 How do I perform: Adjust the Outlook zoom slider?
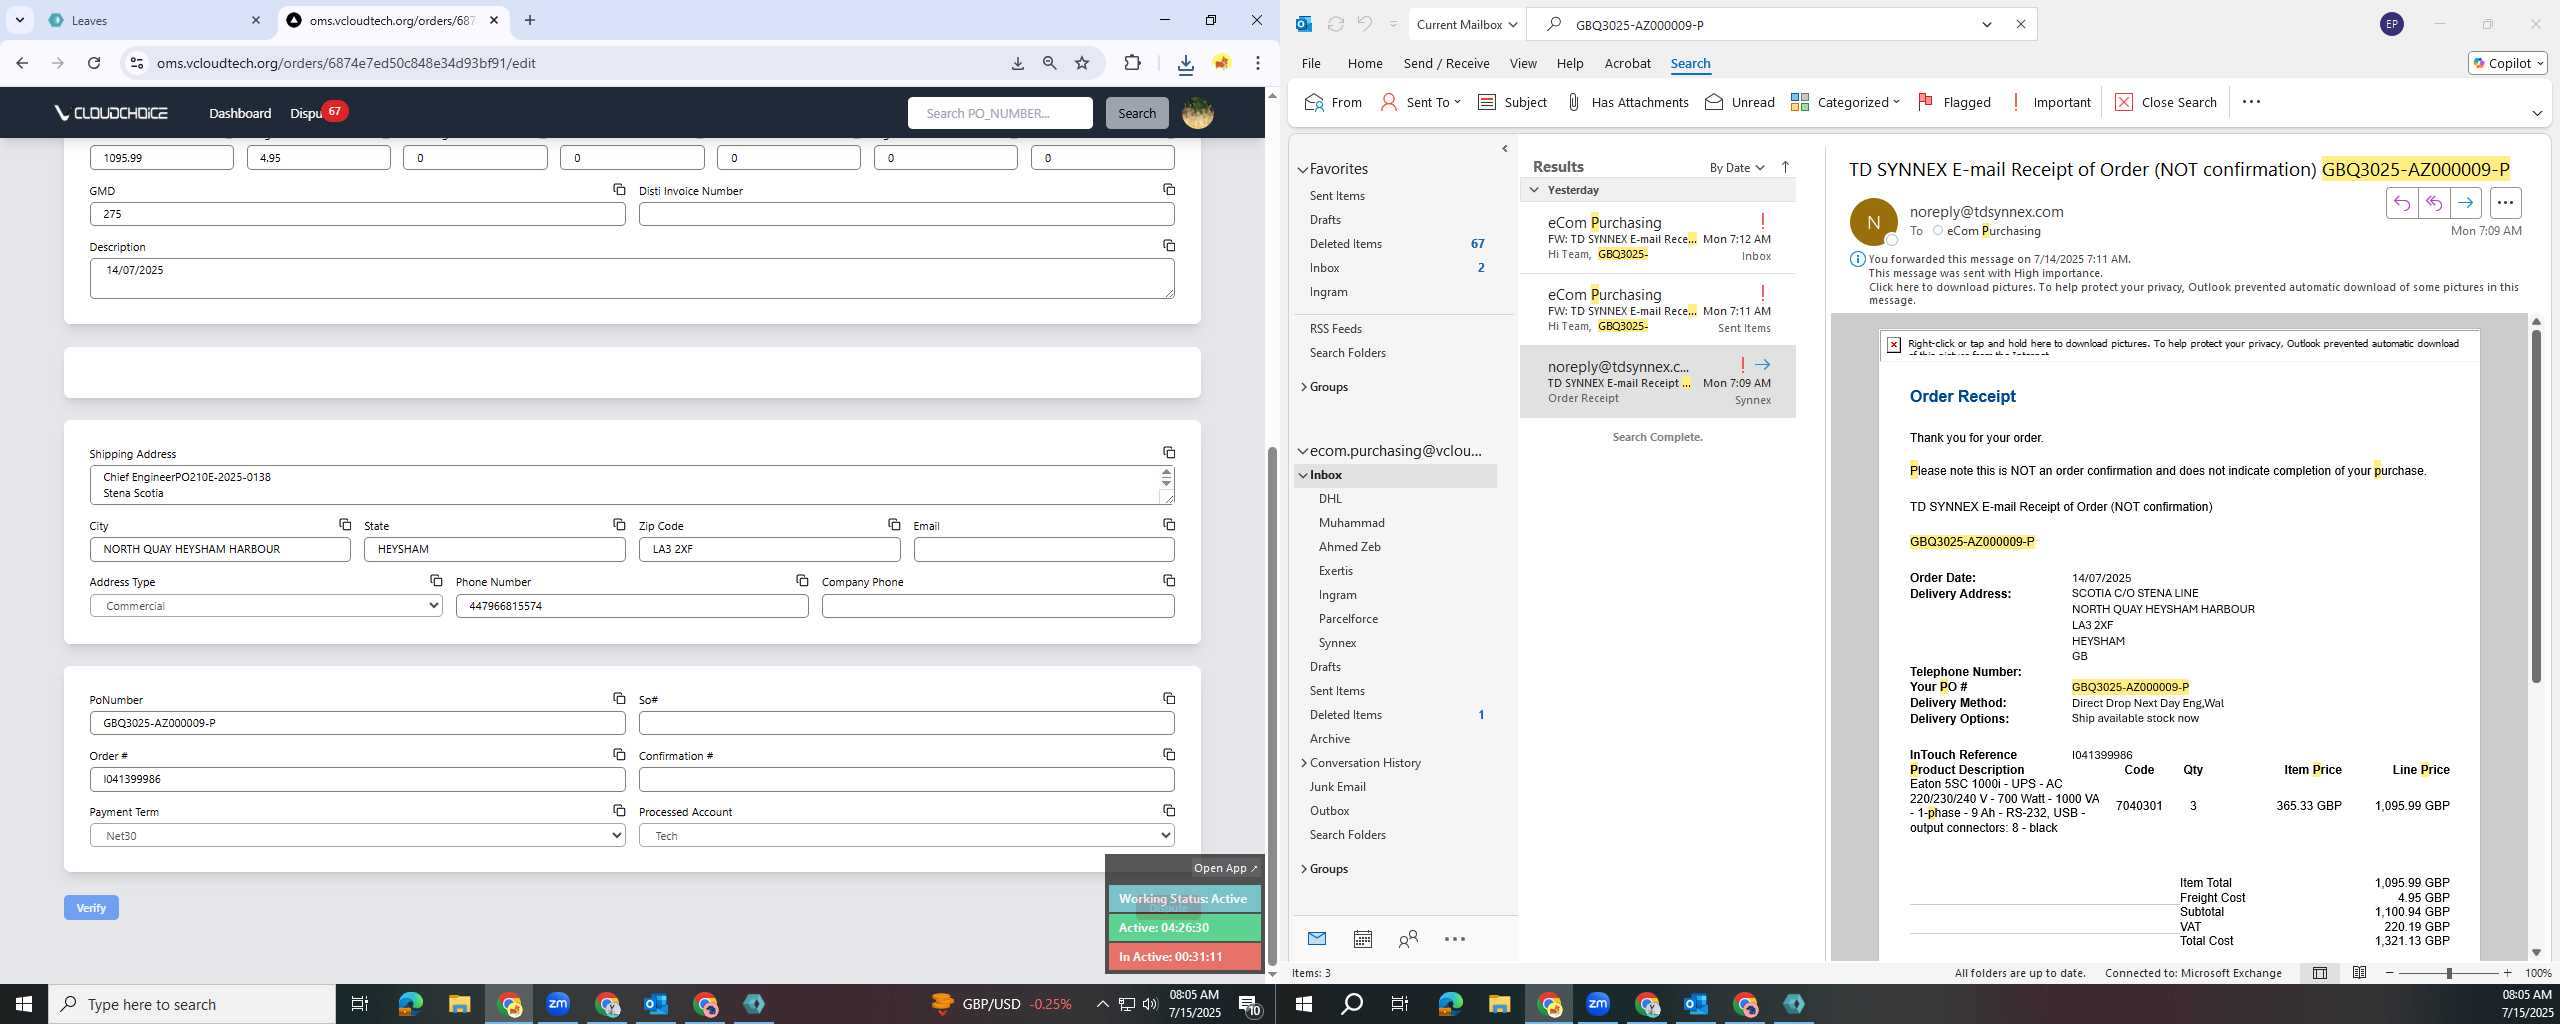[x=2449, y=973]
